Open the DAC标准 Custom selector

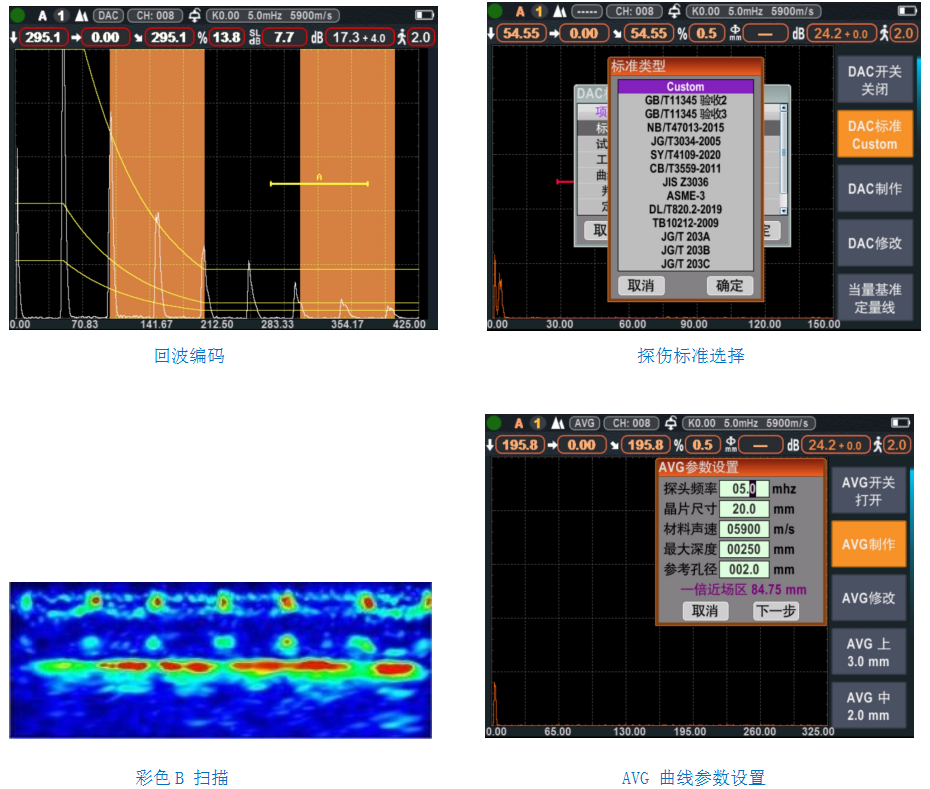(x=874, y=135)
